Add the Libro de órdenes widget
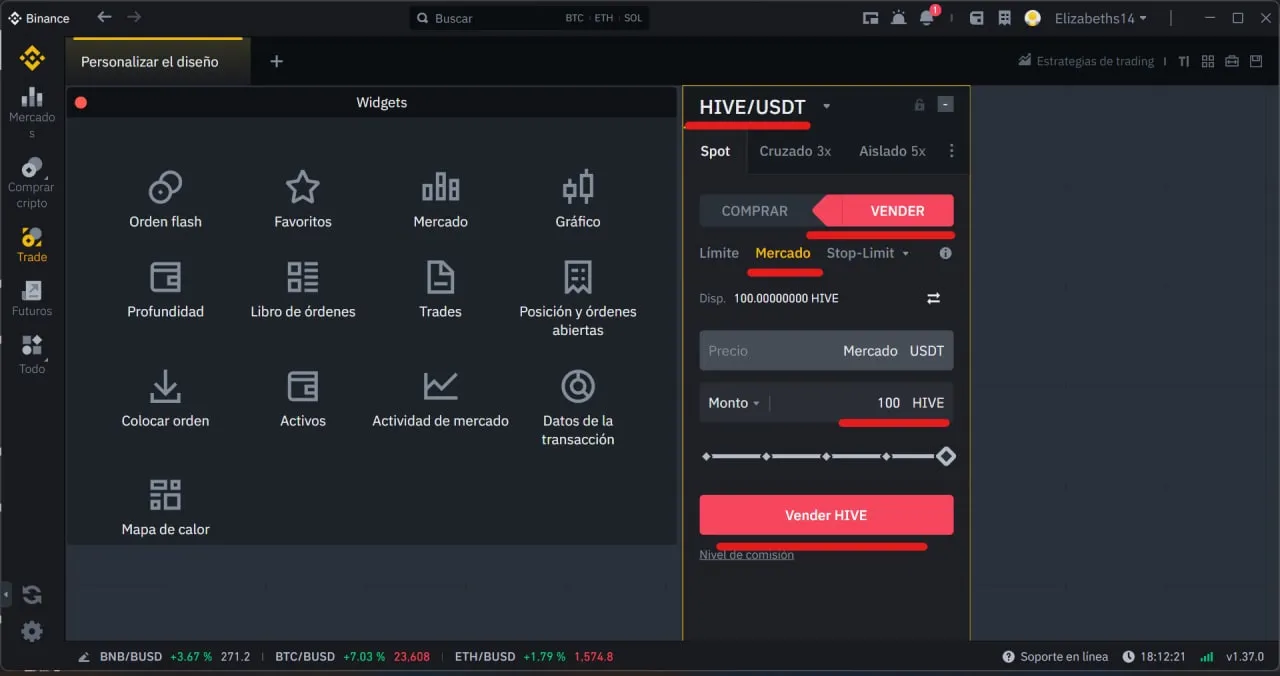Image resolution: width=1280 pixels, height=676 pixels. [303, 290]
